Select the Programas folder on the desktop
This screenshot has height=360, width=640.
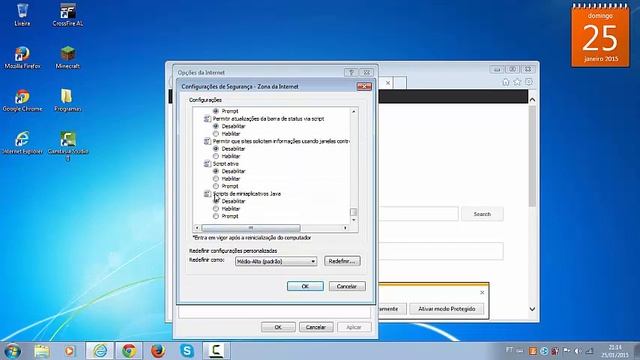point(68,100)
